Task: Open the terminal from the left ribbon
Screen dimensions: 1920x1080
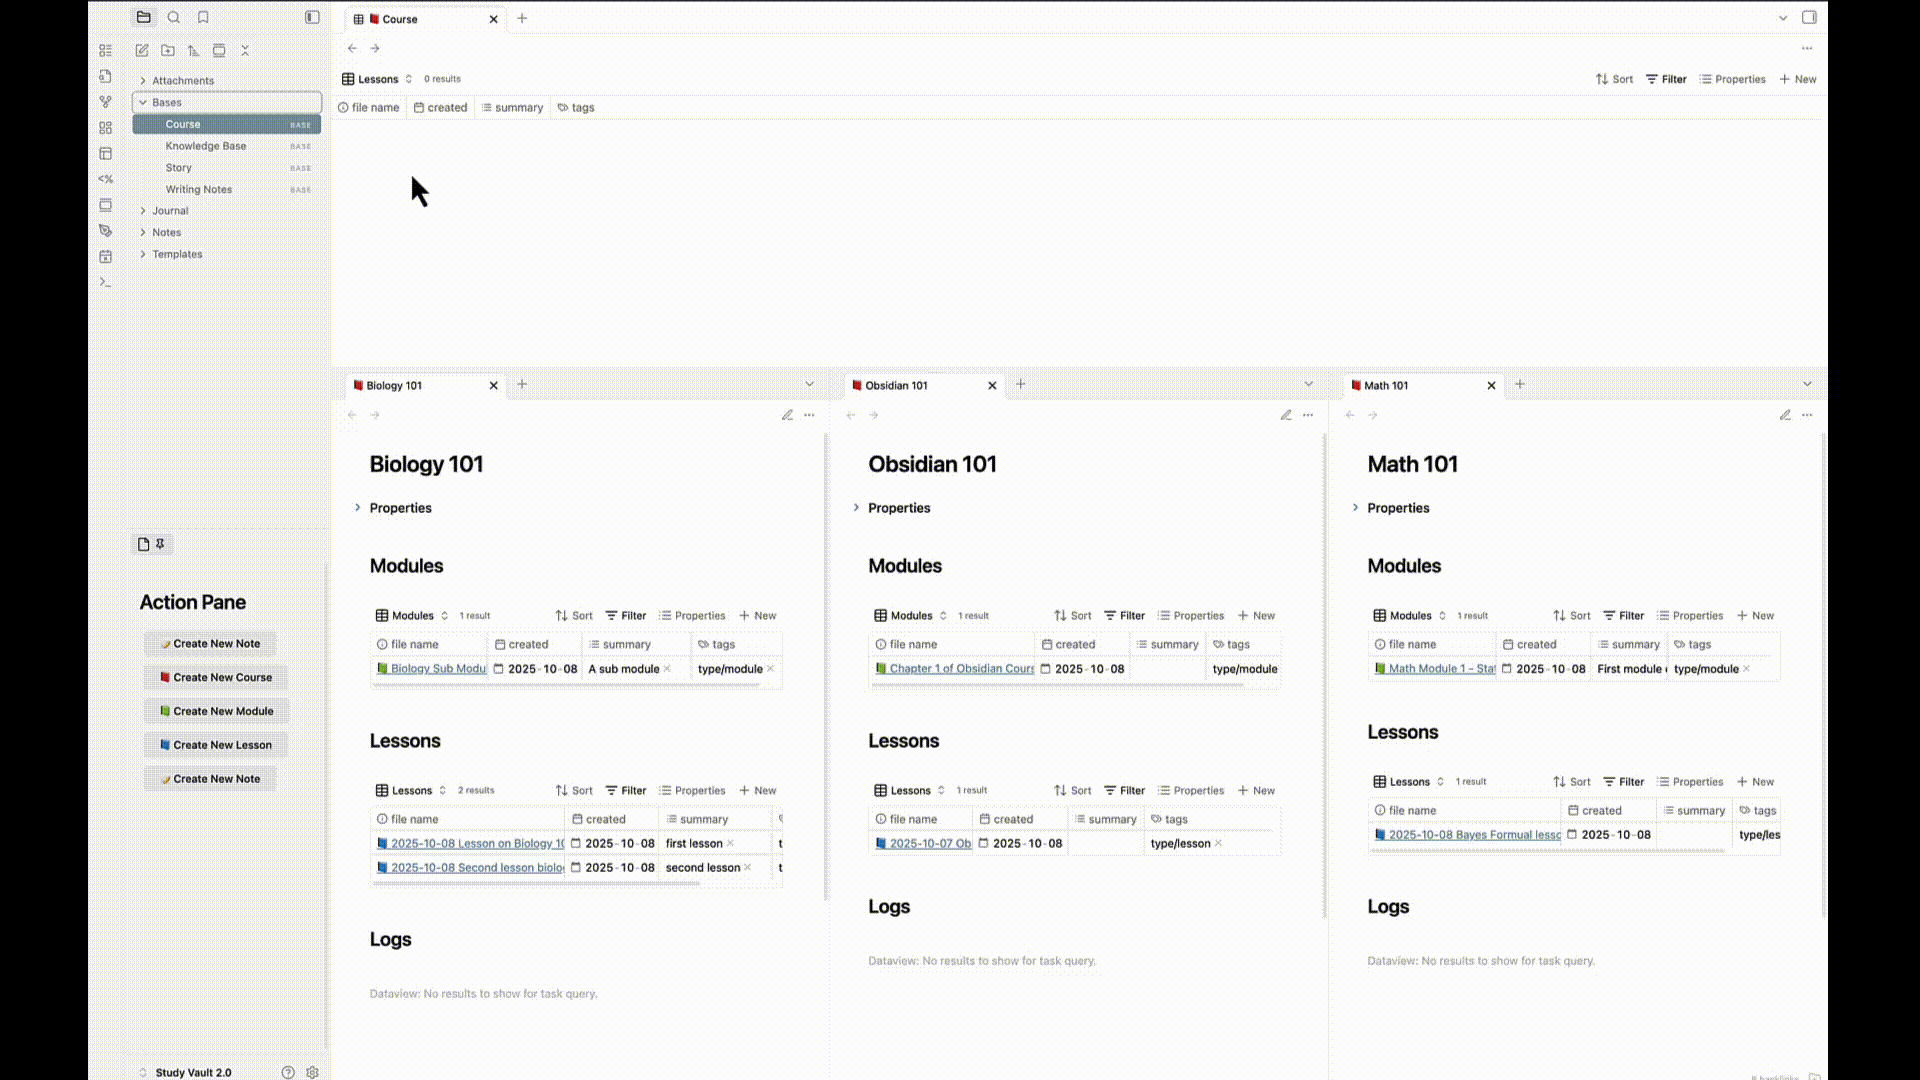Action: click(x=106, y=282)
